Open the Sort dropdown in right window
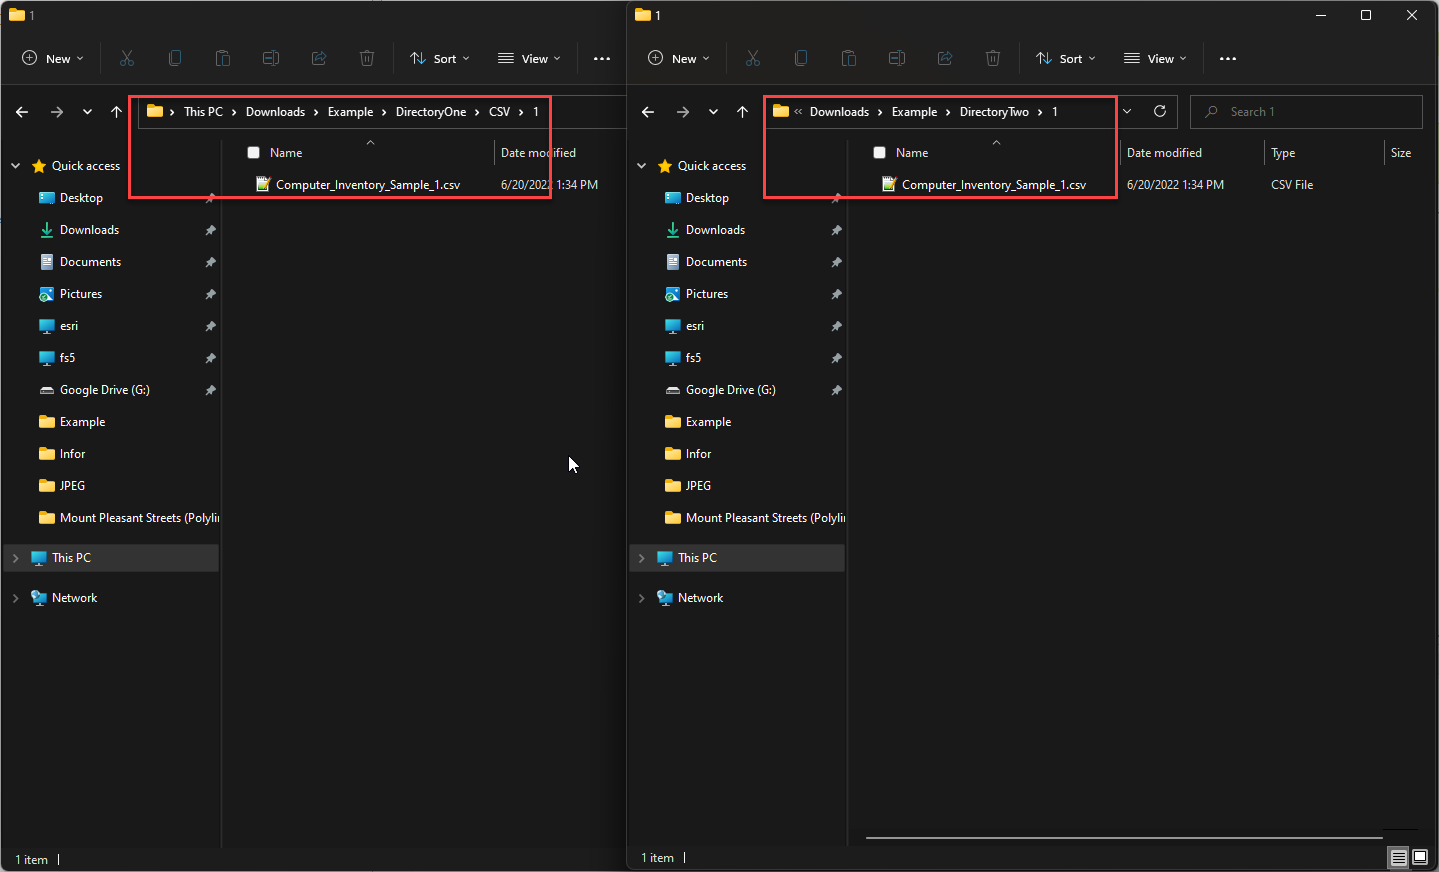 pyautogui.click(x=1066, y=58)
